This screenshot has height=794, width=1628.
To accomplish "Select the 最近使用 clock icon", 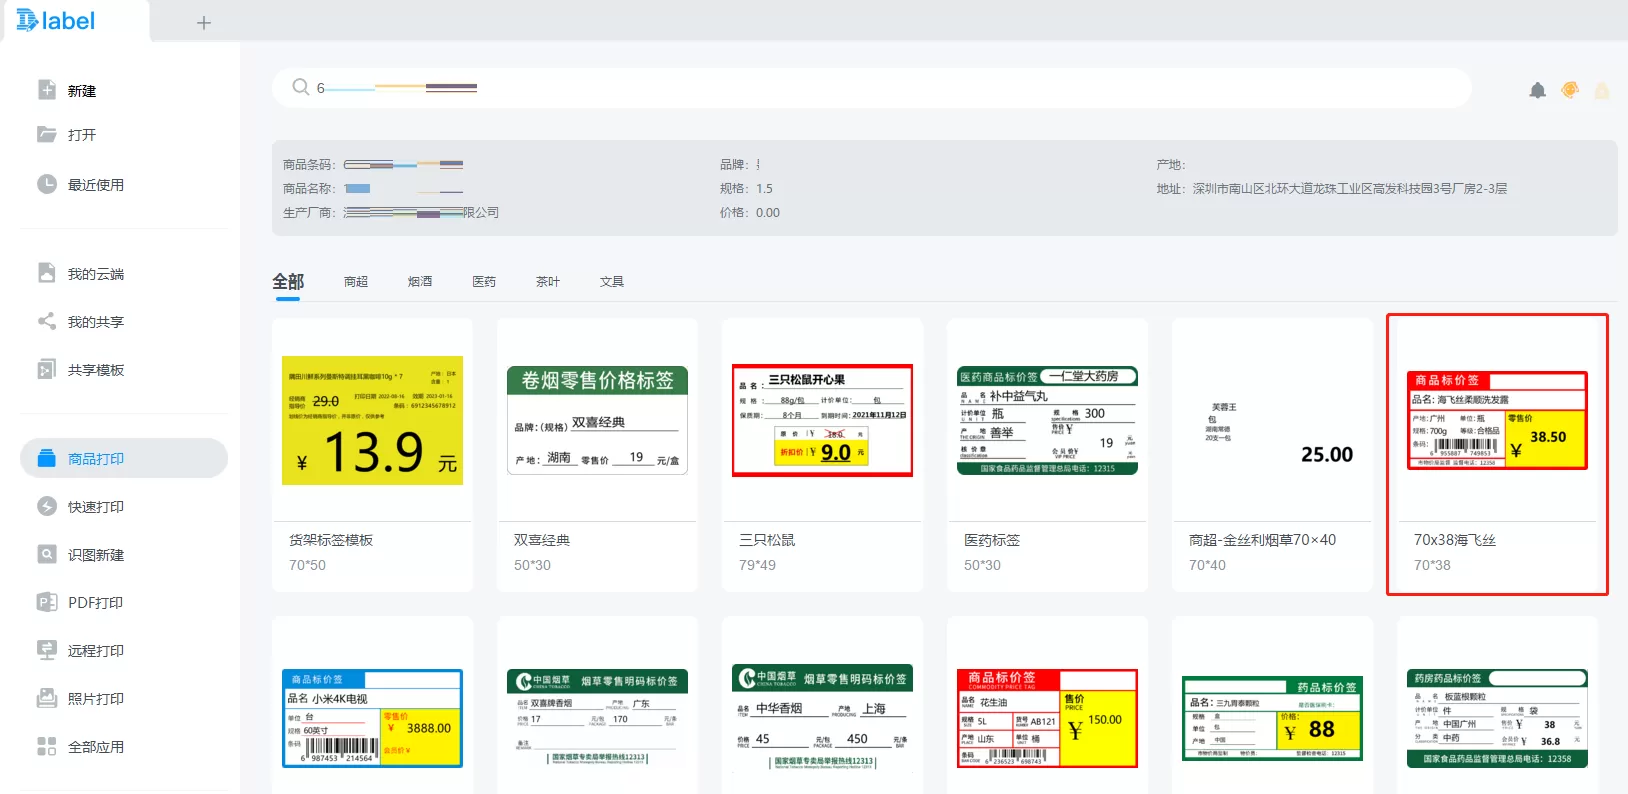I will tap(47, 184).
